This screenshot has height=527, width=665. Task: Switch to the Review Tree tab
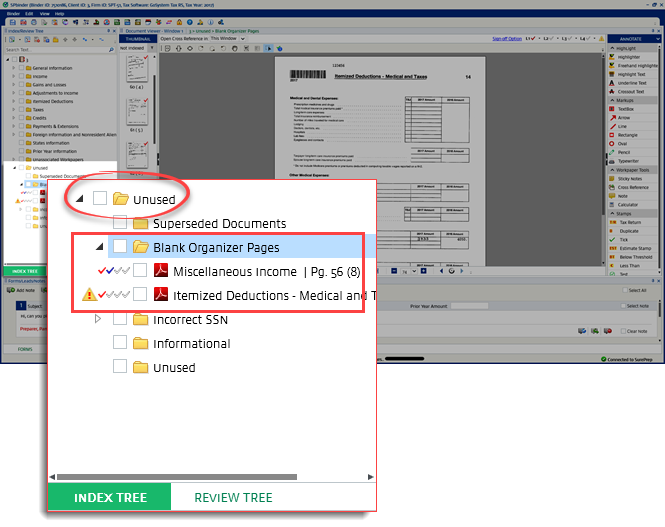[x=233, y=497]
